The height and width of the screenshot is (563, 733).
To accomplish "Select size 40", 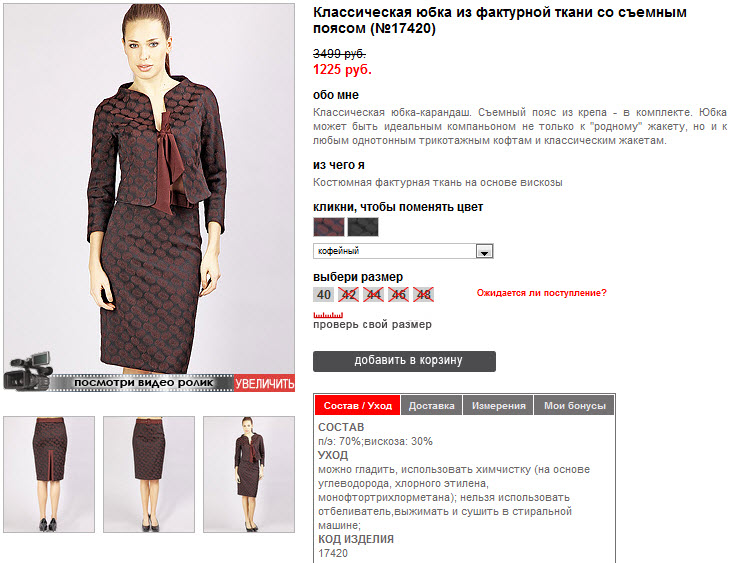I will [323, 295].
